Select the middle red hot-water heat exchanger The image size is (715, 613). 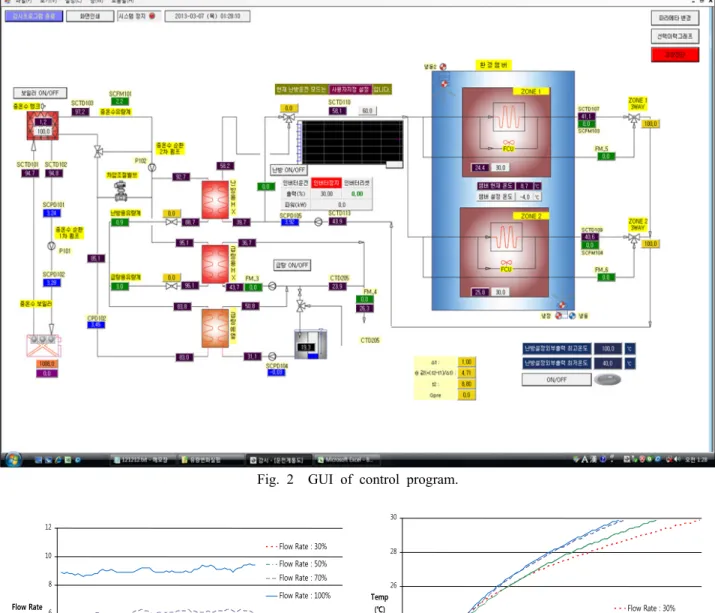click(x=215, y=264)
